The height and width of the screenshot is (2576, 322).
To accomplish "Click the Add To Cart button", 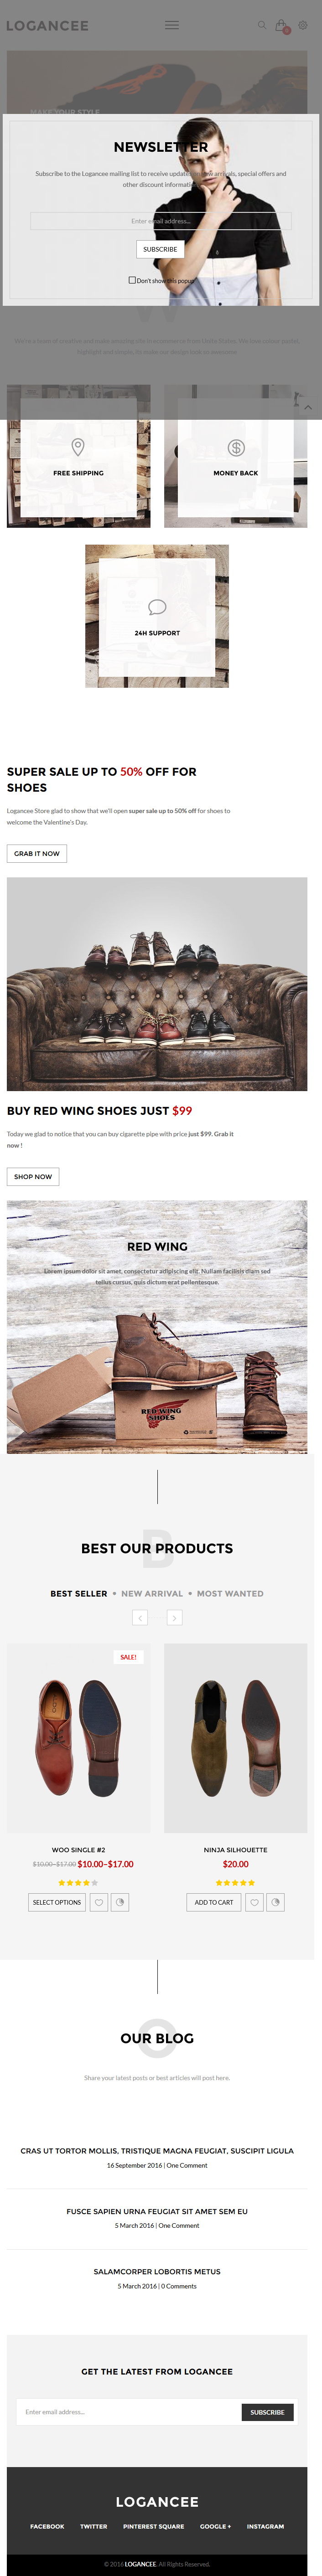I will tap(214, 1902).
